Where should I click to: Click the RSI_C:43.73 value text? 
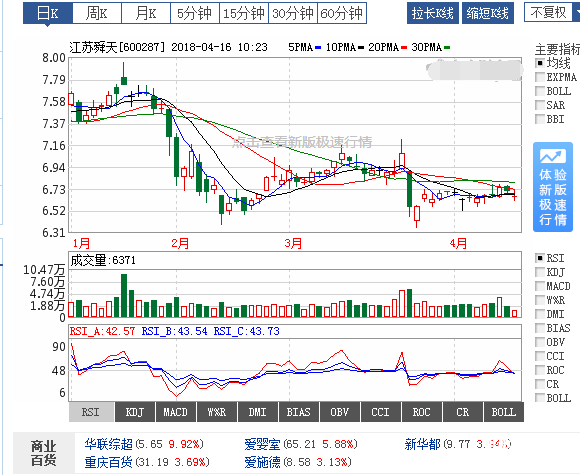point(247,331)
